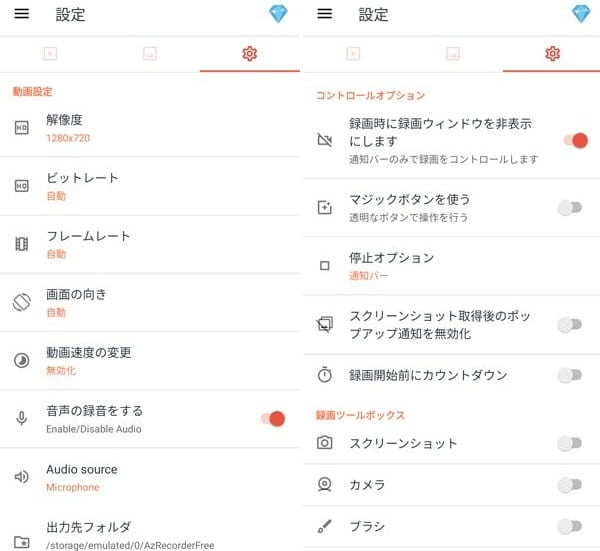Open フレームレート setting

(x=150, y=244)
